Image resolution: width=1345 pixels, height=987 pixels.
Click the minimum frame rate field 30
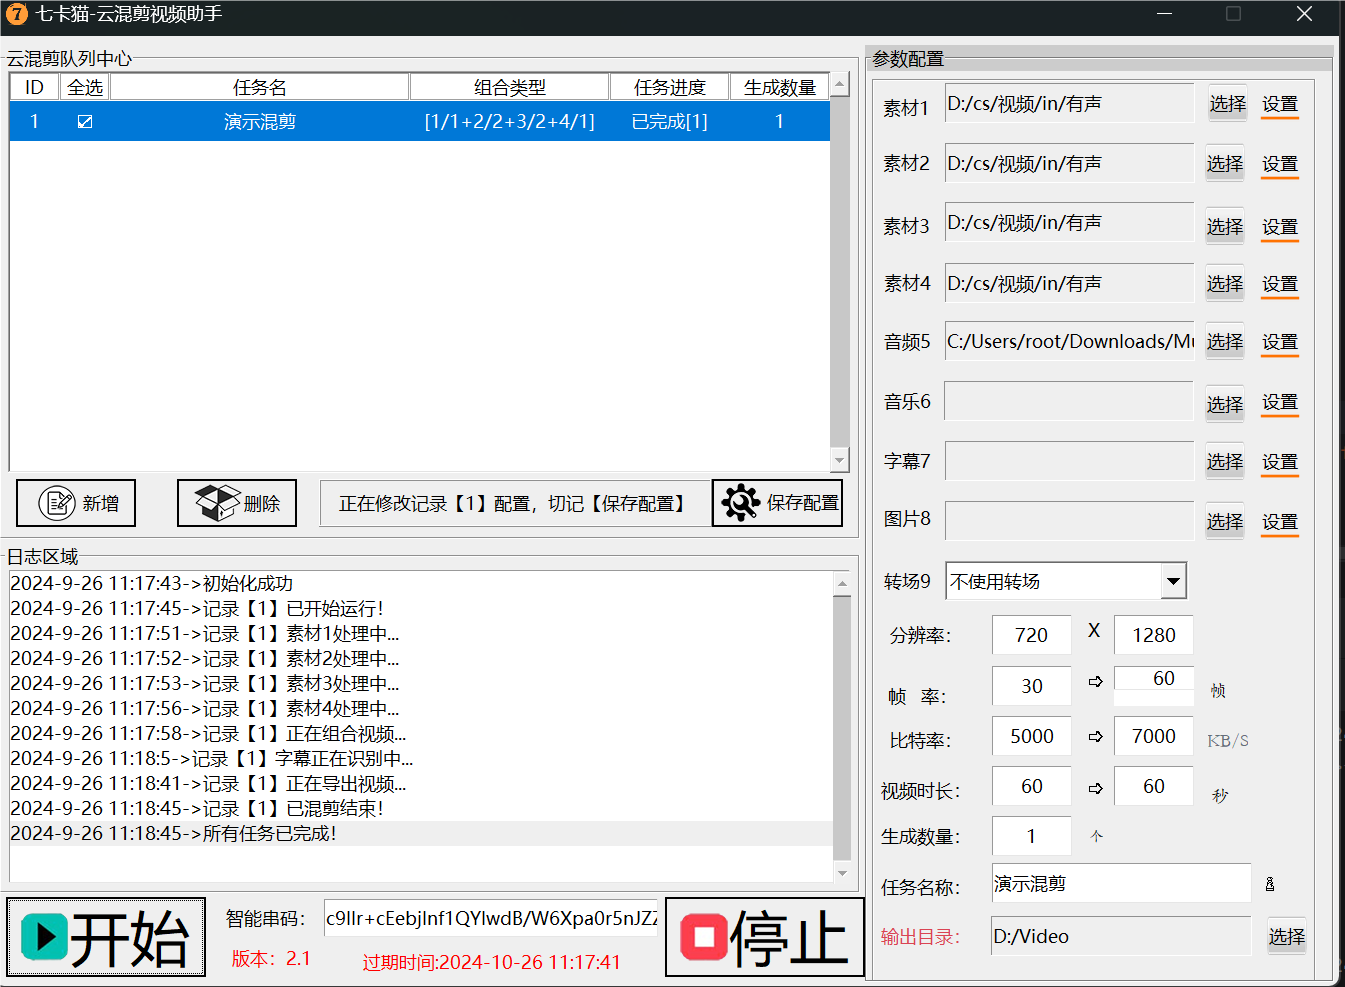coord(1032,686)
